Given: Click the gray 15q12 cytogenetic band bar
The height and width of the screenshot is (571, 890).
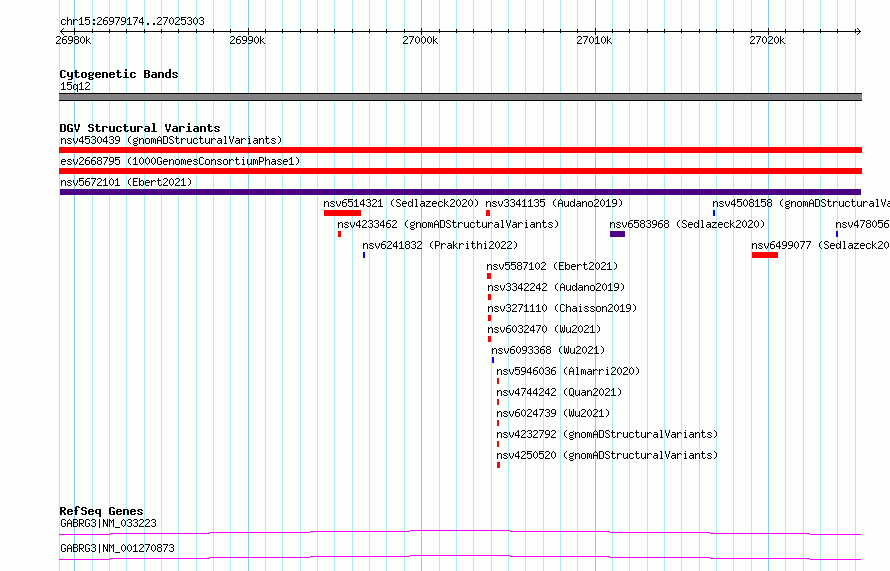Looking at the screenshot, I should pyautogui.click(x=460, y=97).
